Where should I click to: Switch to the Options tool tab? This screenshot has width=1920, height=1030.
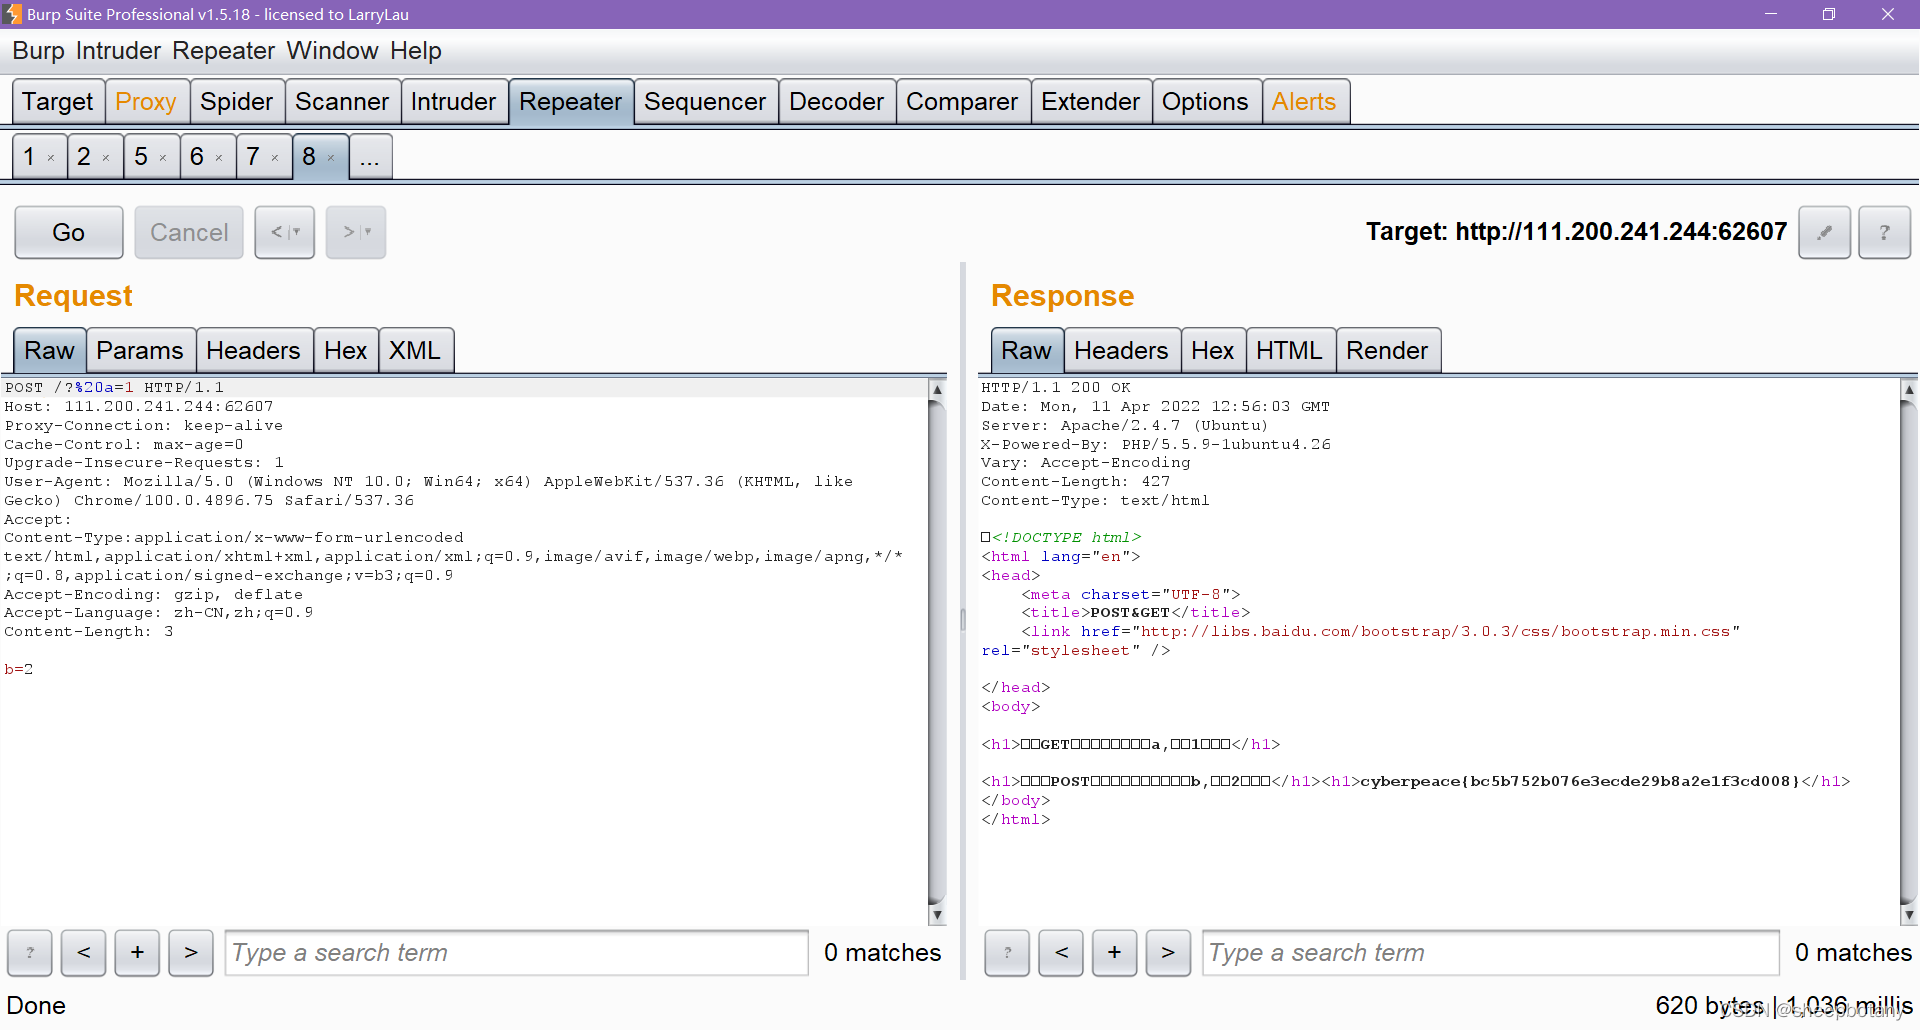point(1205,102)
